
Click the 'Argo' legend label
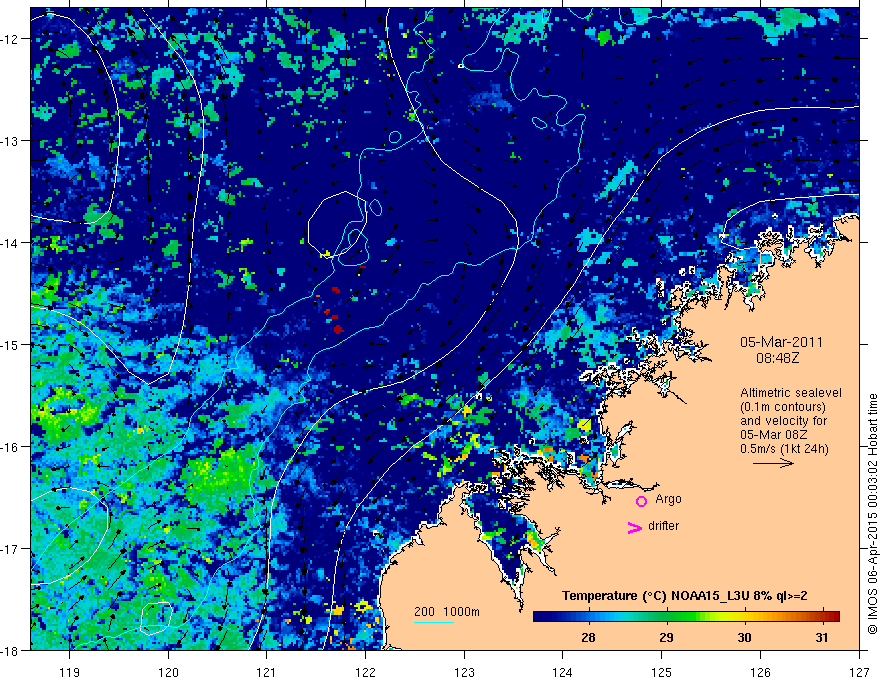[x=668, y=499]
